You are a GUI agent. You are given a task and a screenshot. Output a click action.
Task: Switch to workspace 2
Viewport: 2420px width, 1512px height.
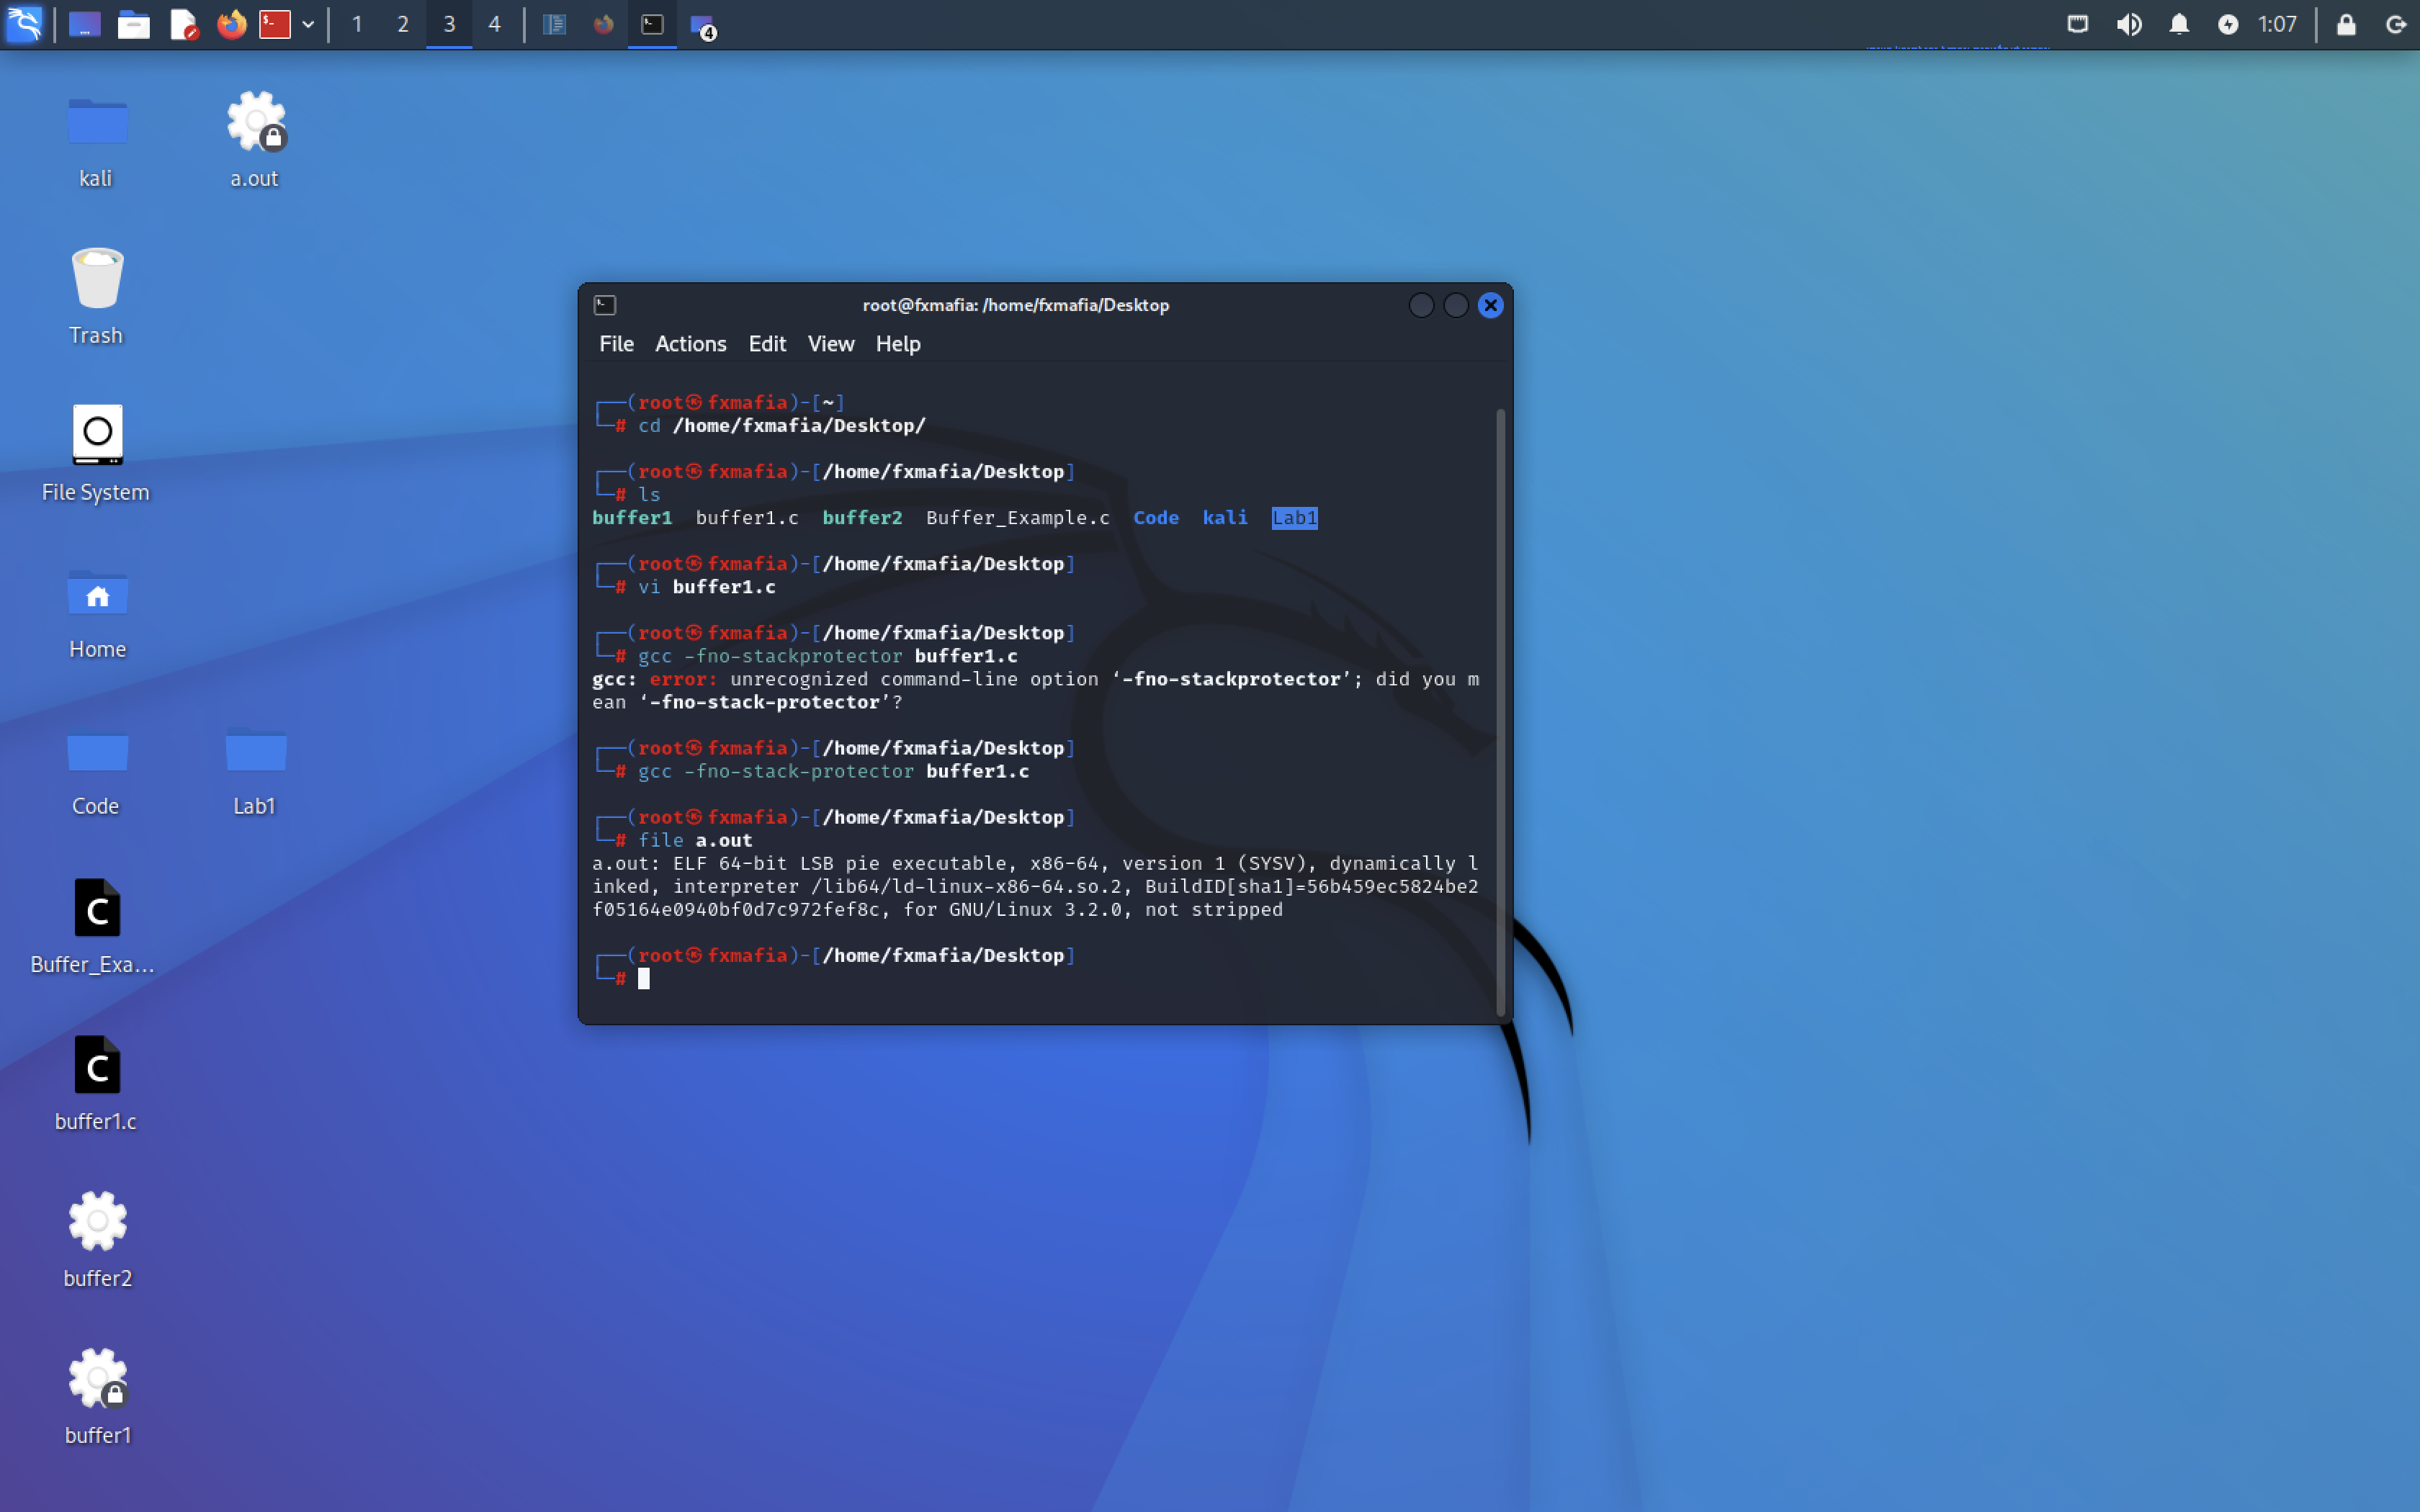tap(403, 24)
